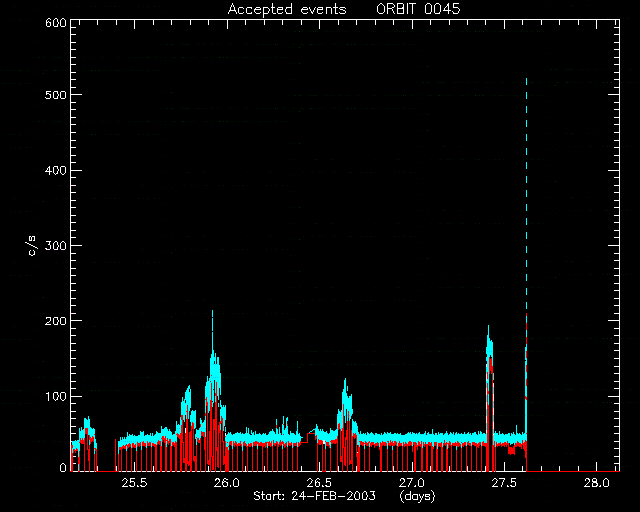
Task: Click the 27.0 x-axis tick label
Action: click(412, 483)
